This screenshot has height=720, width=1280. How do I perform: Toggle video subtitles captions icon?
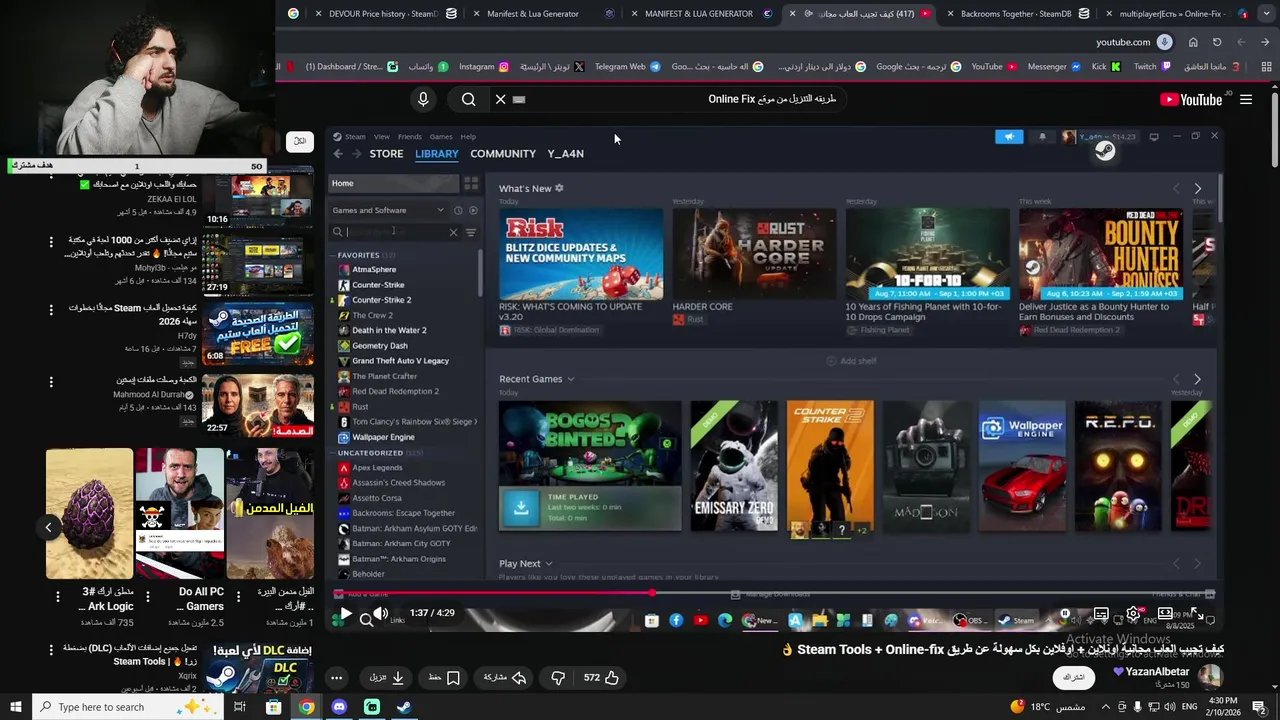tap(1101, 614)
